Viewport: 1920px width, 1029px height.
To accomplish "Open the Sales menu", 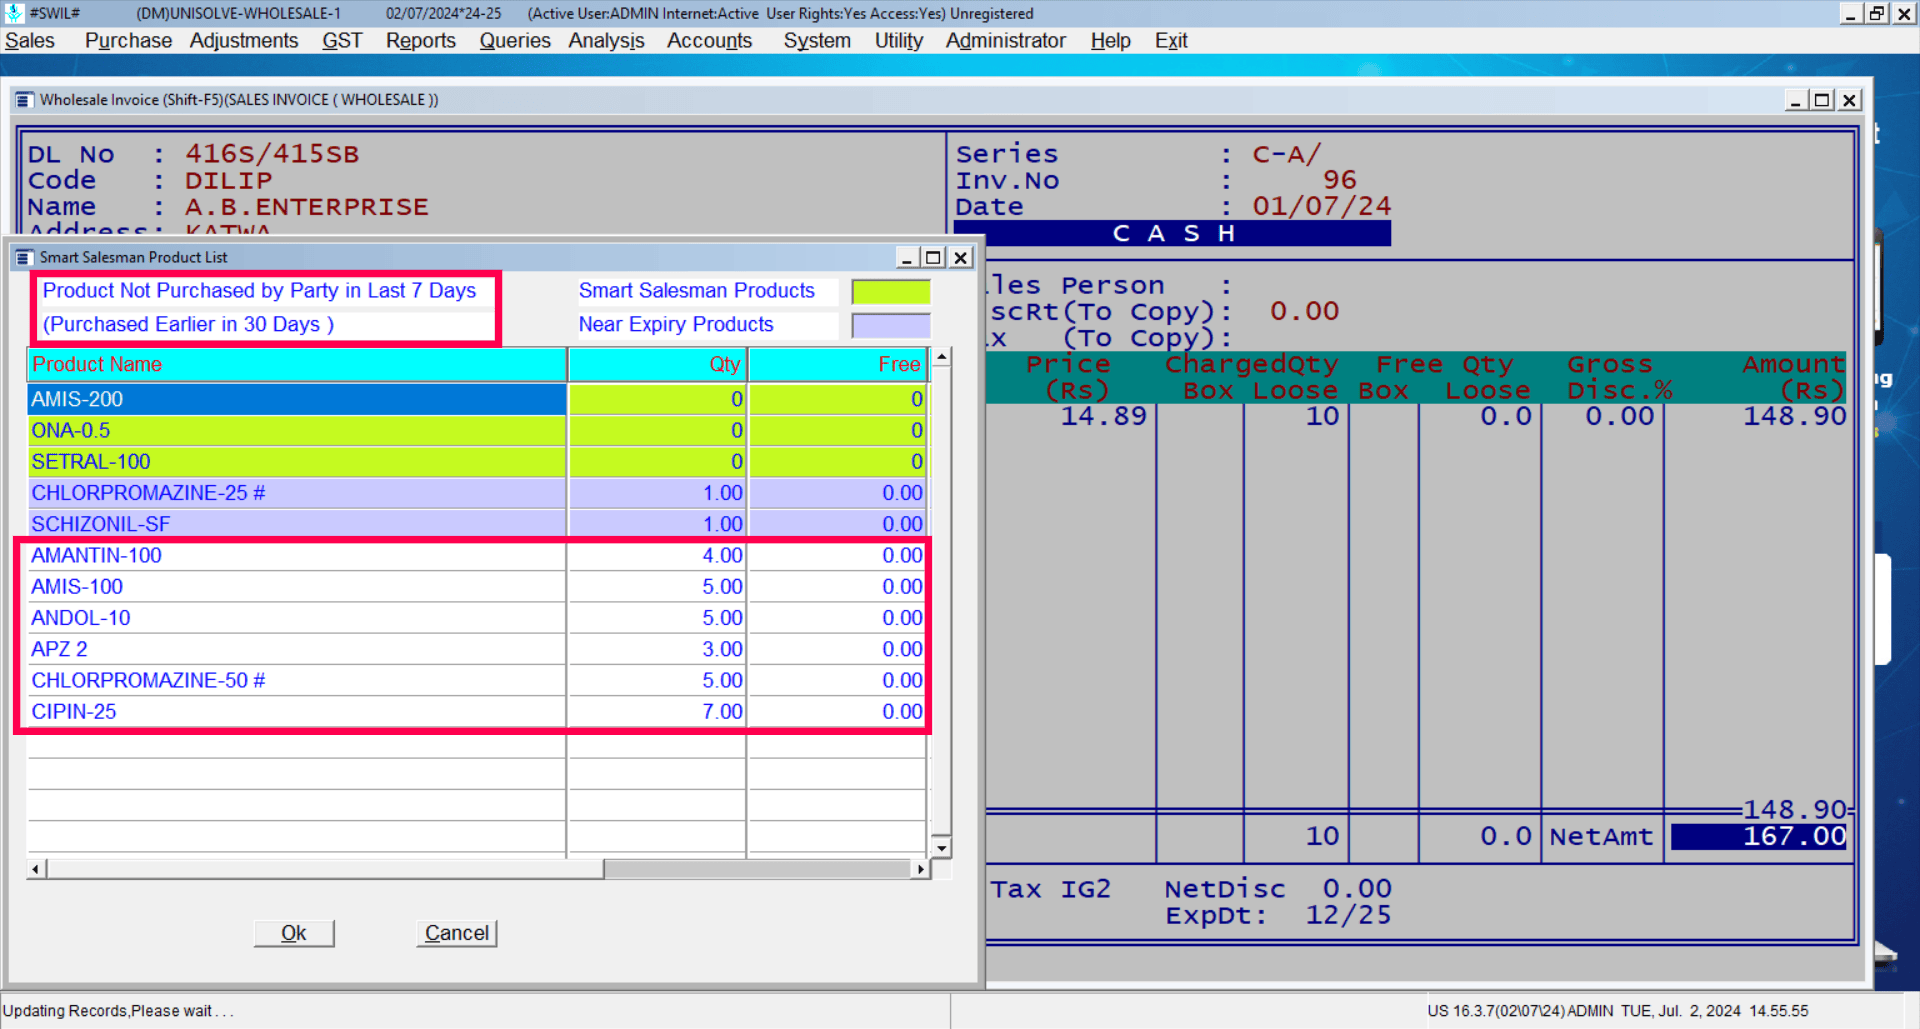I will (30, 41).
